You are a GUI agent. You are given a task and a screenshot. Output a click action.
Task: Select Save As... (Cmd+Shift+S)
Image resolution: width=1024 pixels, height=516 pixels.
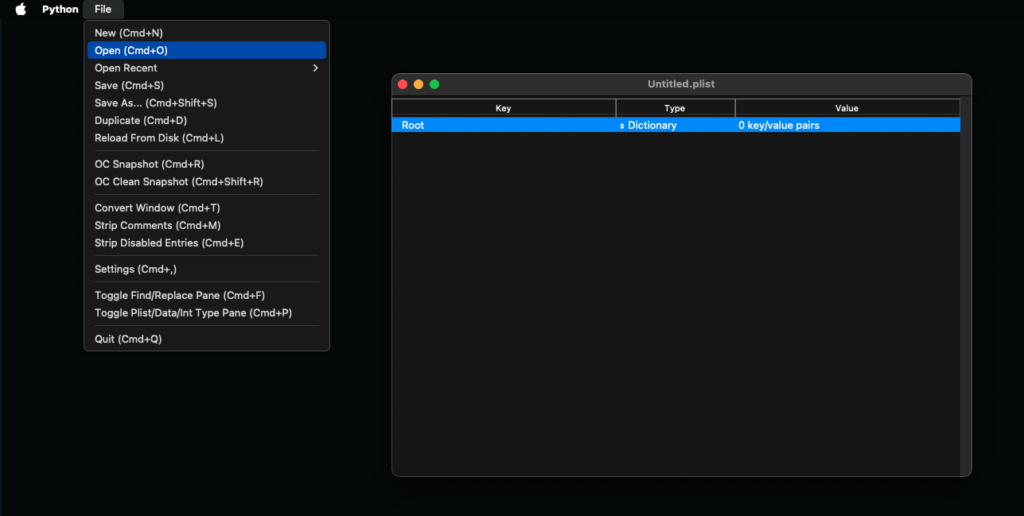tap(206, 103)
